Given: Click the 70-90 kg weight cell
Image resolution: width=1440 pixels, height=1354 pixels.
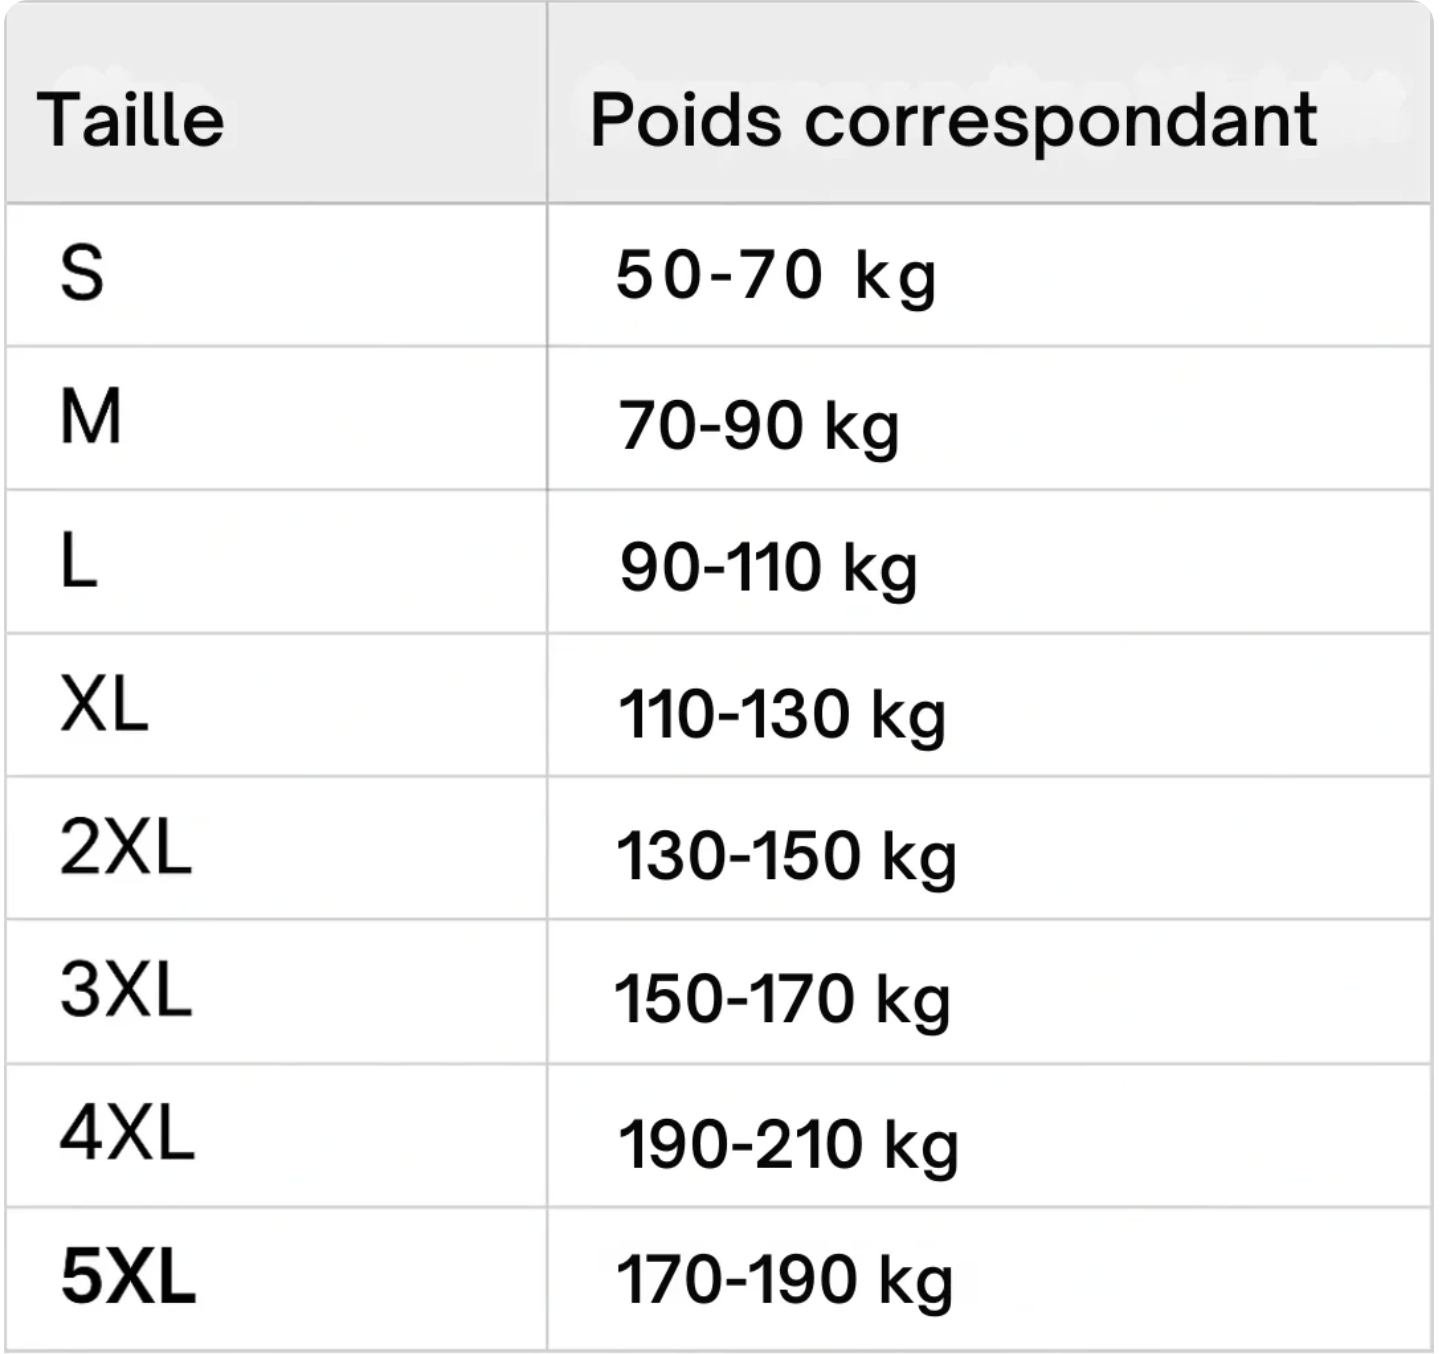Looking at the screenshot, I should [759, 426].
